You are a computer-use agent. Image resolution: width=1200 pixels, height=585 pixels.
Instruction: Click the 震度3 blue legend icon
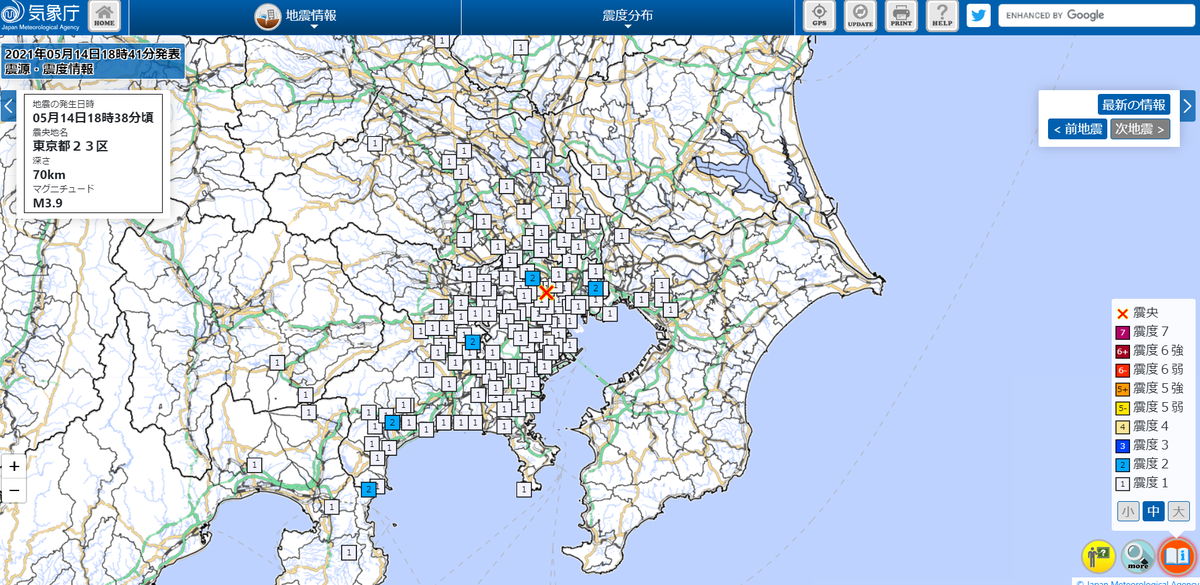tap(1123, 446)
